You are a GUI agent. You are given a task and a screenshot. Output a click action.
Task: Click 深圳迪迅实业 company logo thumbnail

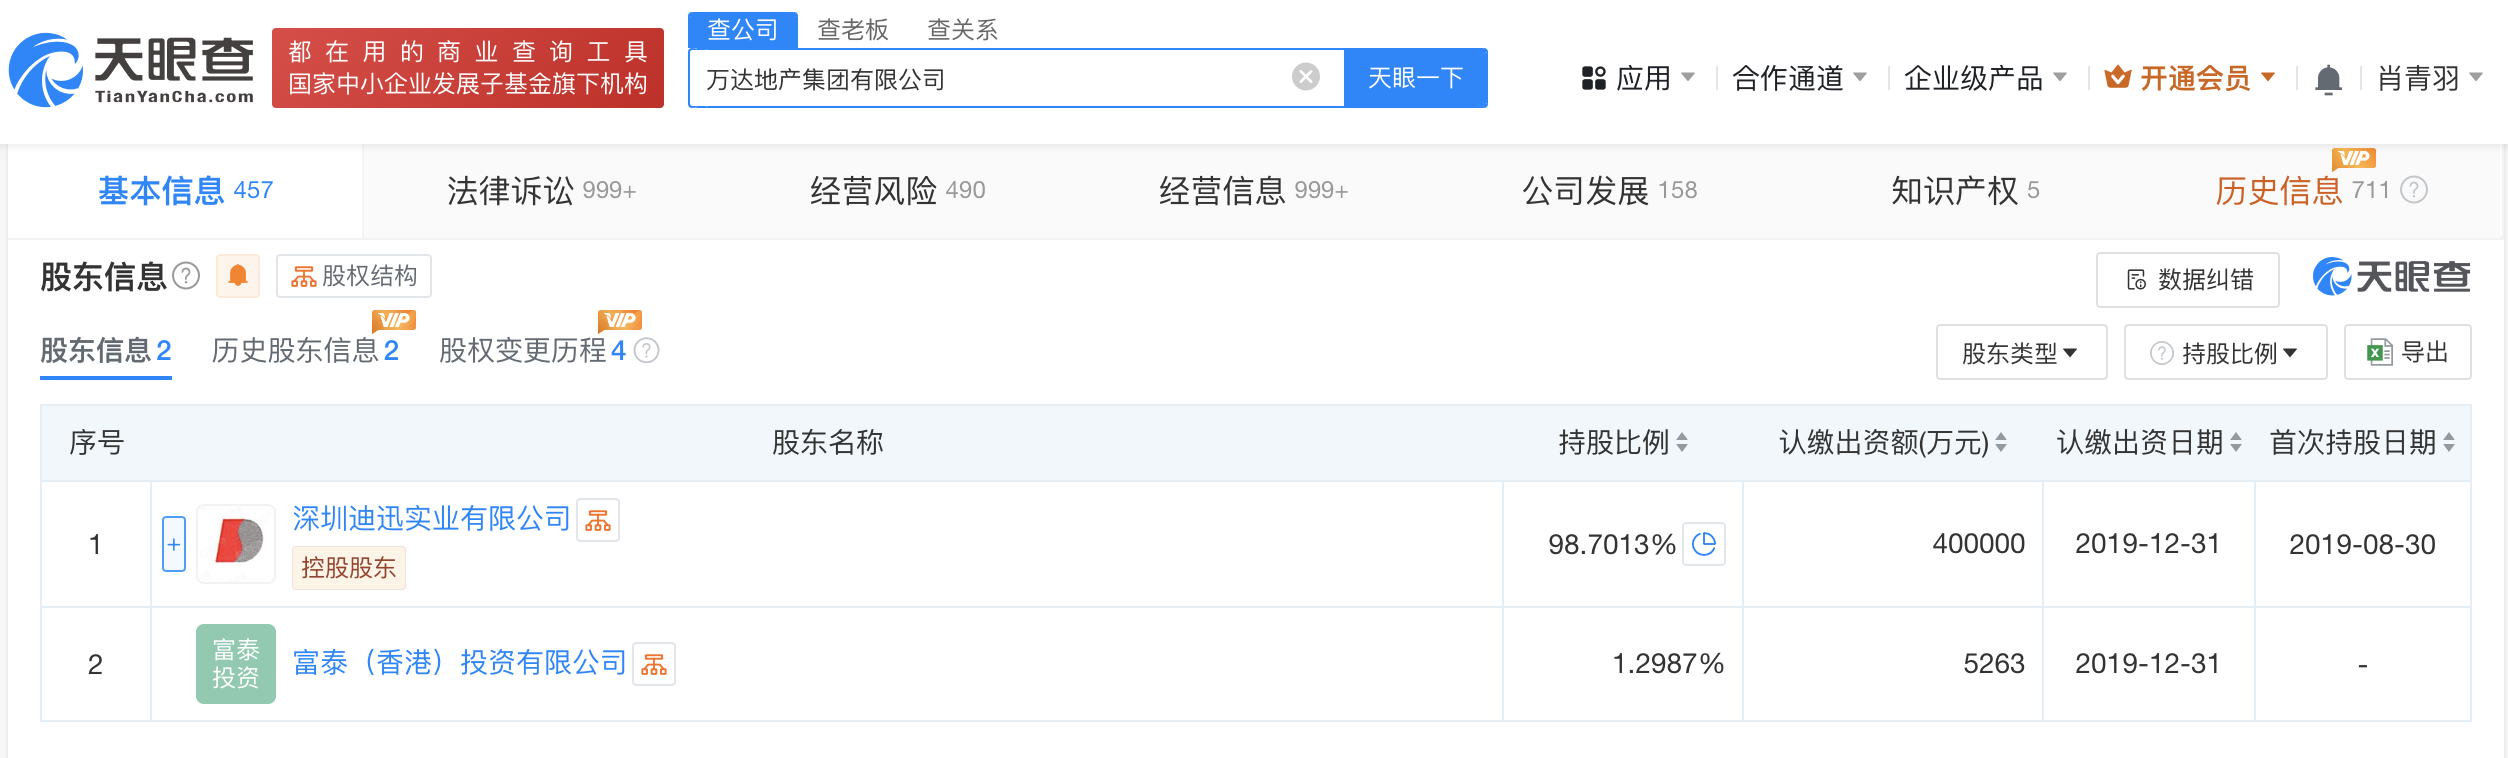[x=236, y=544]
